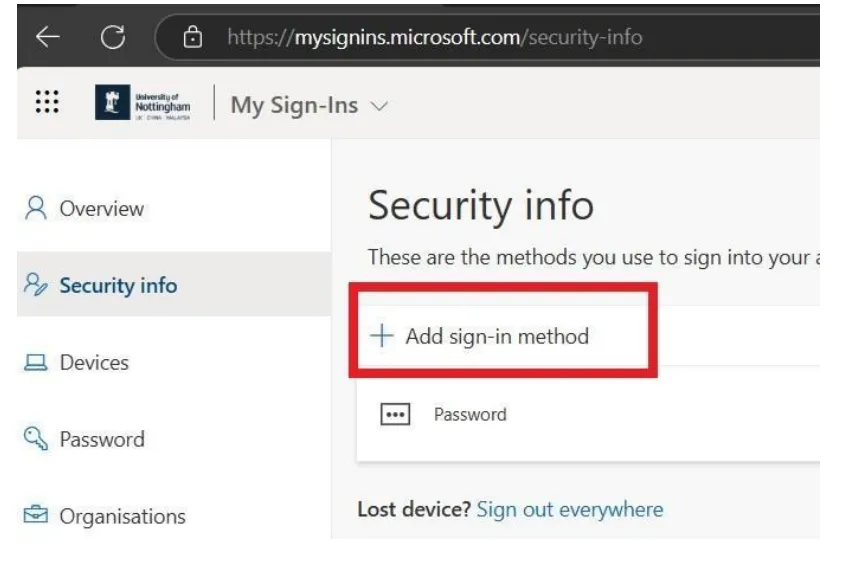842x568 pixels.
Task: Click the plus icon for adding sign-in method
Action: pyautogui.click(x=382, y=336)
